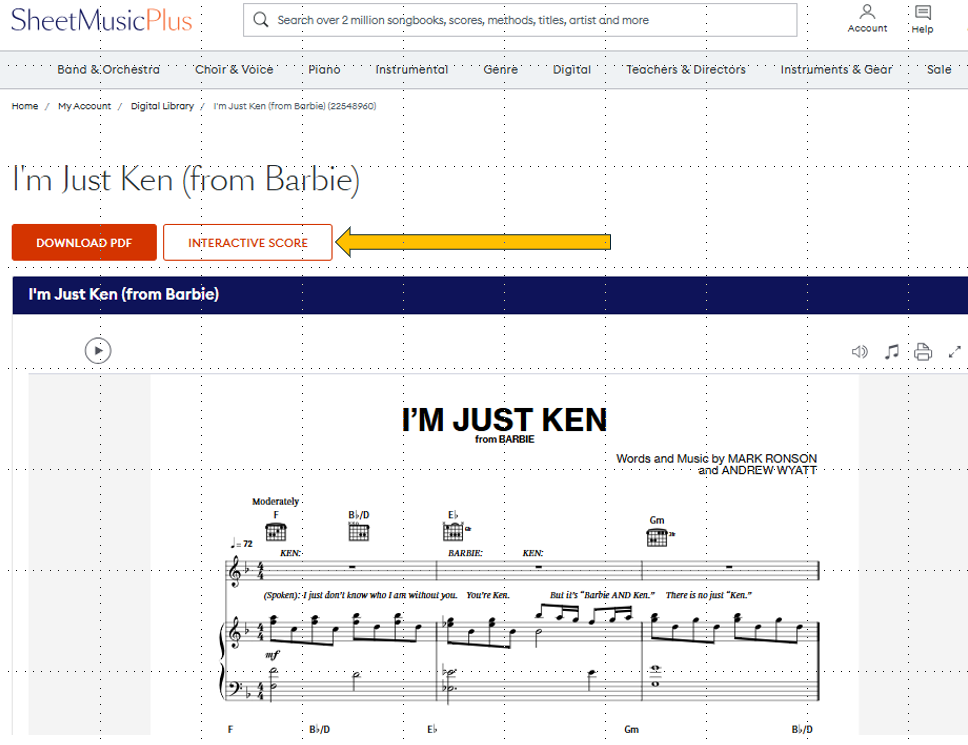Open the Interactive Score
The width and height of the screenshot is (968, 745).
(x=248, y=243)
